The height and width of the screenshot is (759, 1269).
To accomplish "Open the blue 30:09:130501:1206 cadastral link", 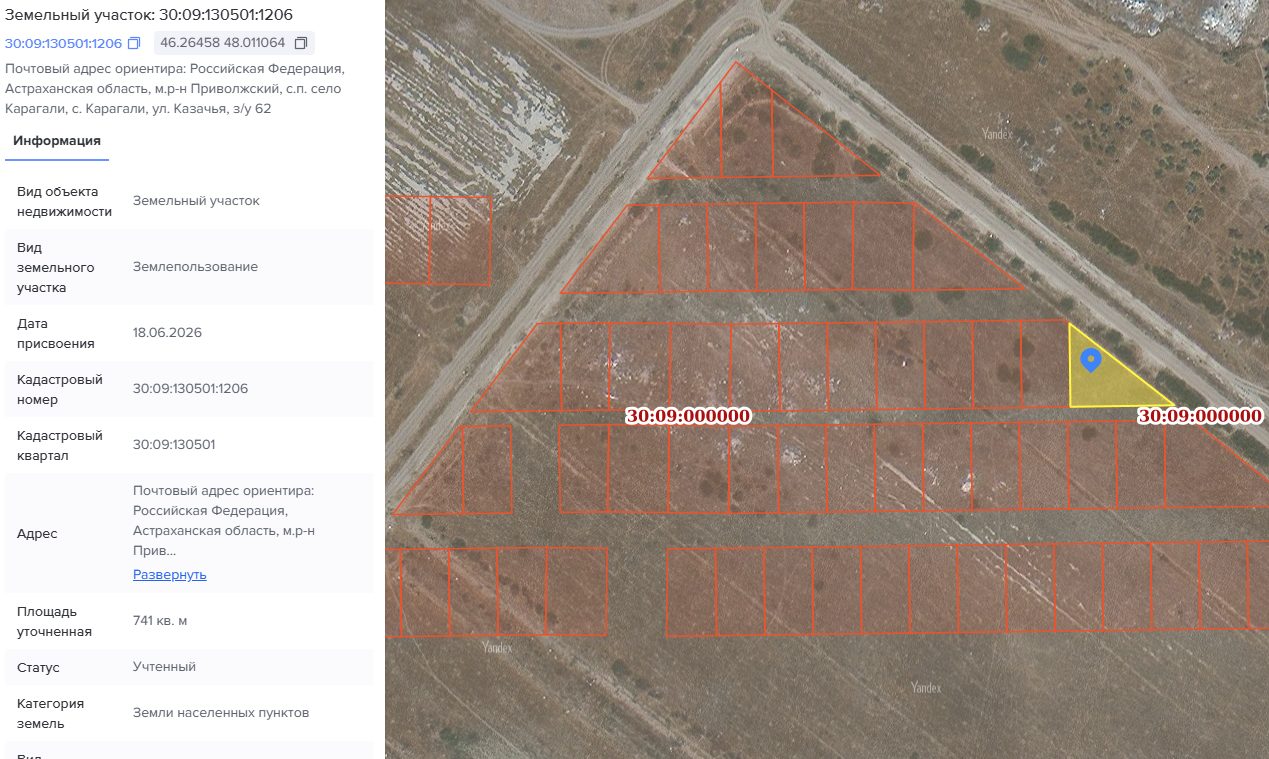I will click(x=63, y=43).
